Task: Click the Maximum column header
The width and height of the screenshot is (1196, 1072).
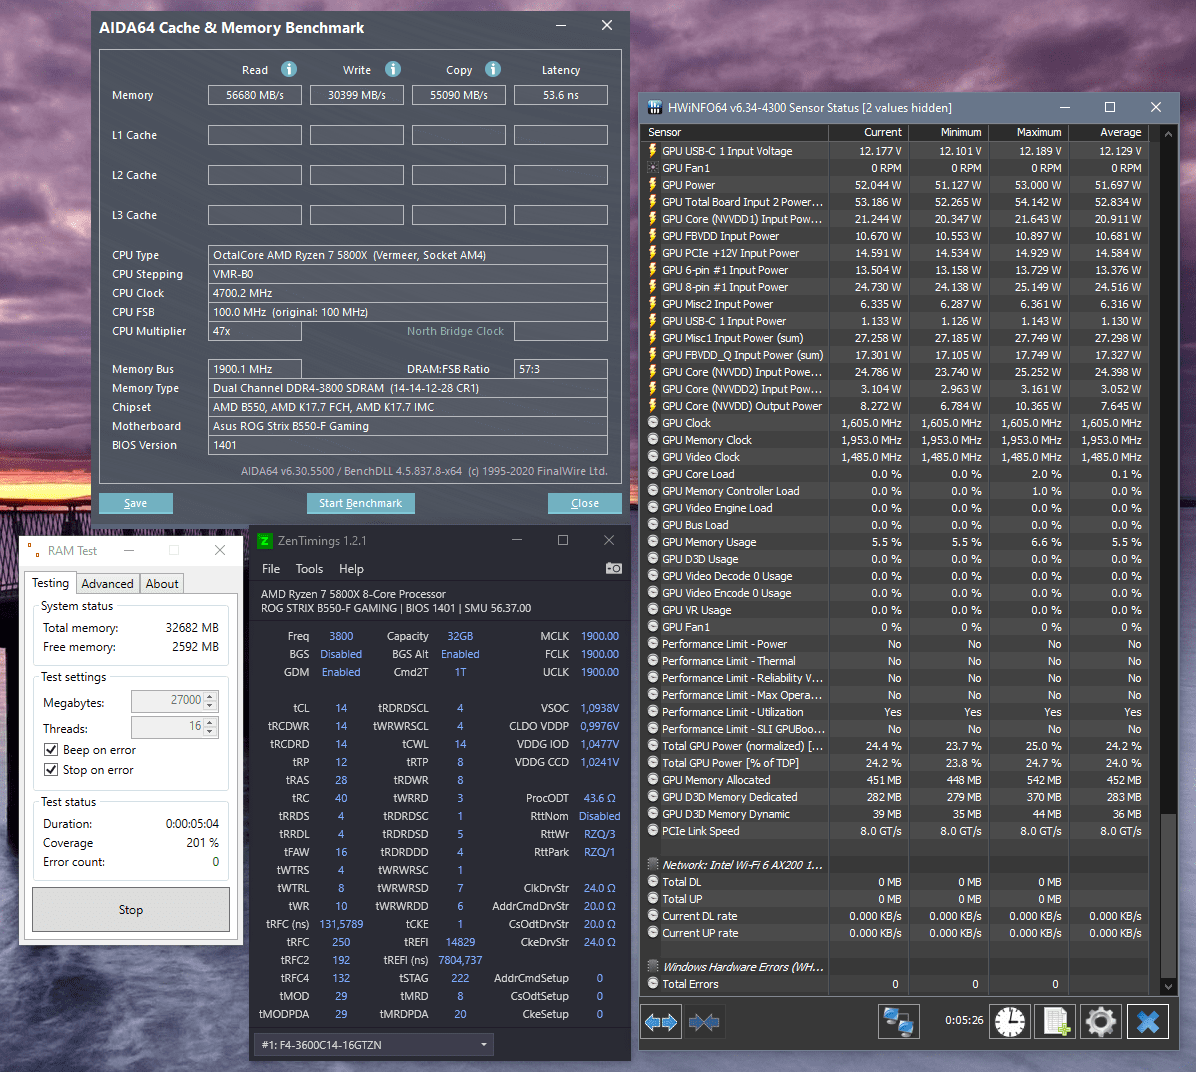Action: tap(1028, 132)
